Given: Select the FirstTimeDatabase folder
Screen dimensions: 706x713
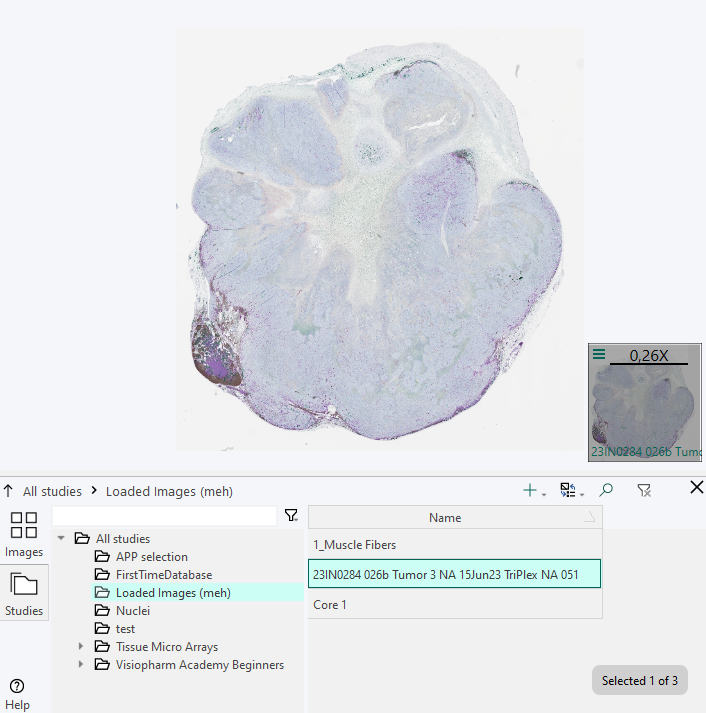Looking at the screenshot, I should pyautogui.click(x=164, y=575).
